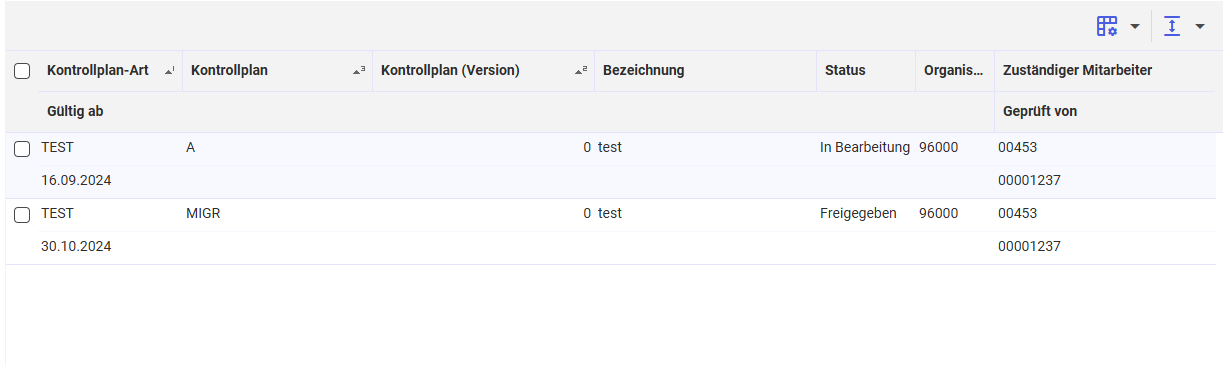Click the Gültig ab header

[x=75, y=111]
